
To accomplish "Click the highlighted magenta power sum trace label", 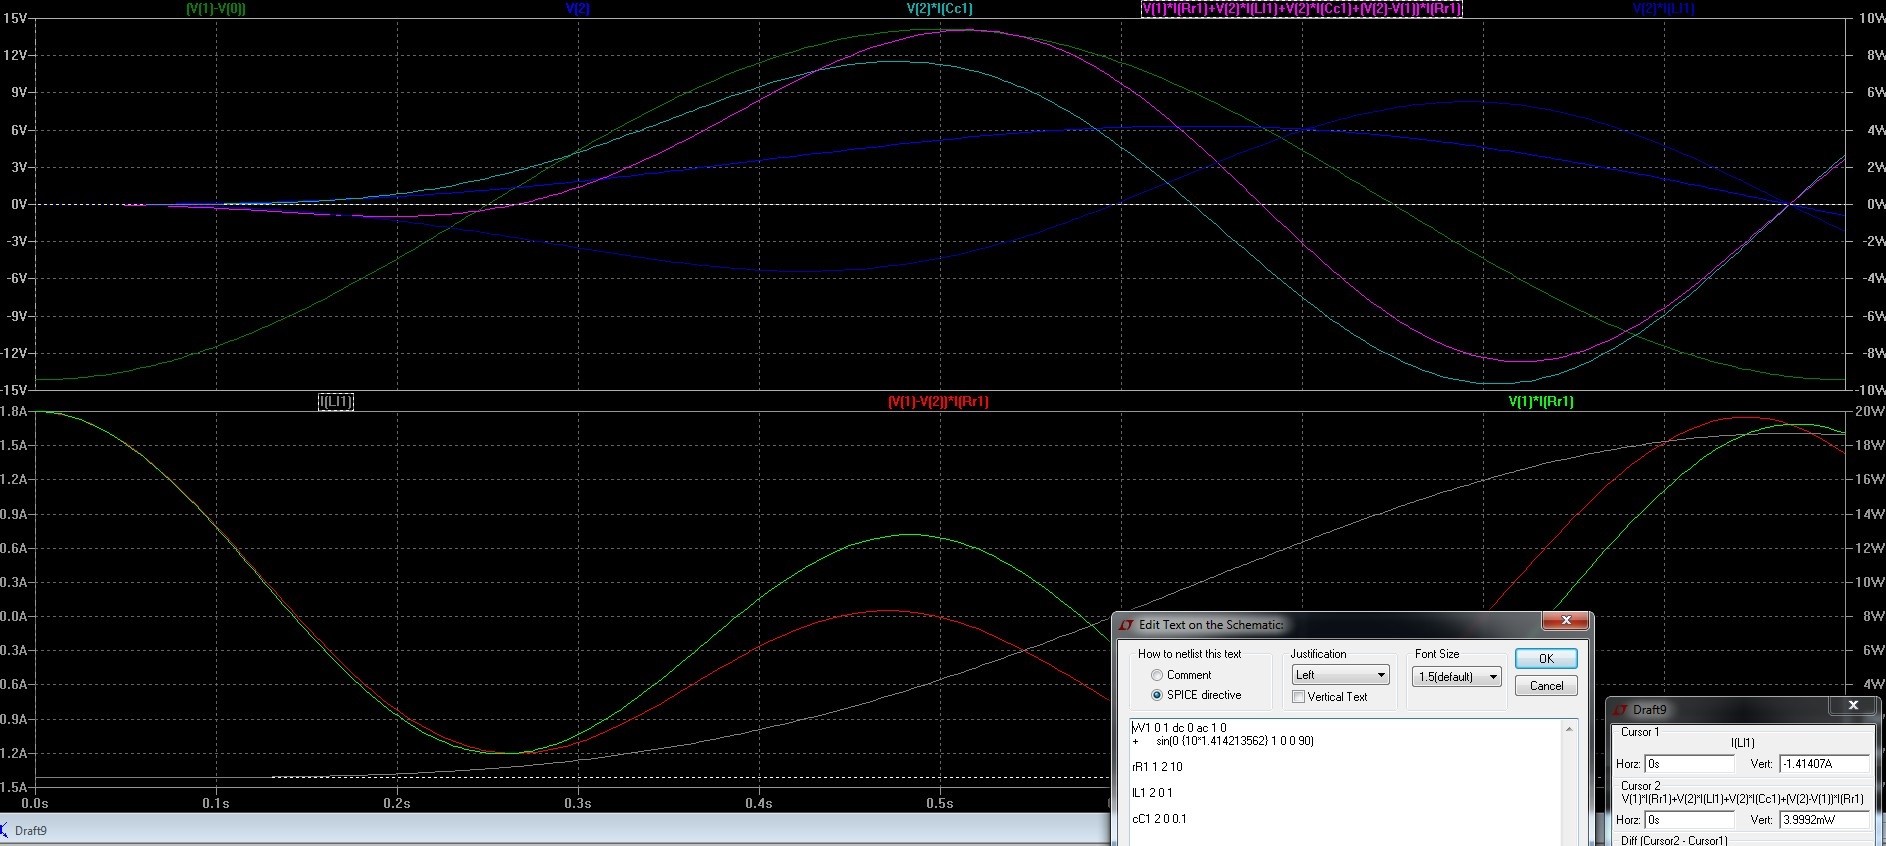I will [1301, 9].
